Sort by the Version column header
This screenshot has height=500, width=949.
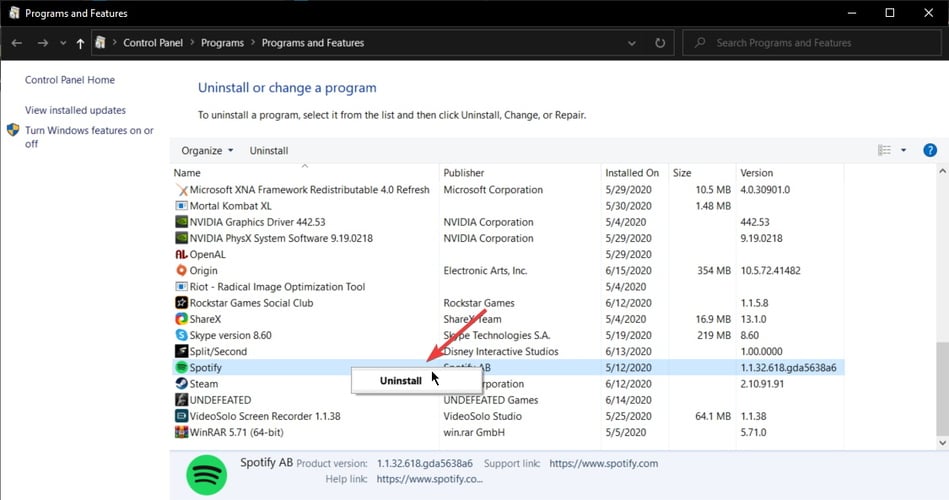click(x=757, y=173)
